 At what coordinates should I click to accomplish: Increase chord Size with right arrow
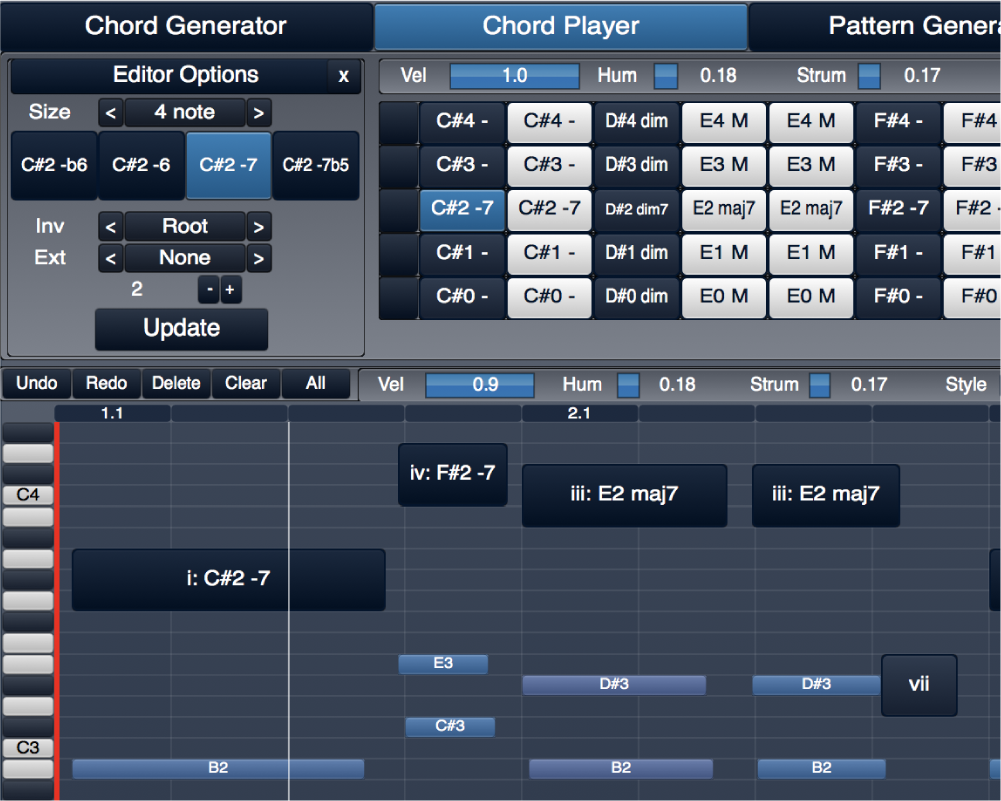coord(259,113)
